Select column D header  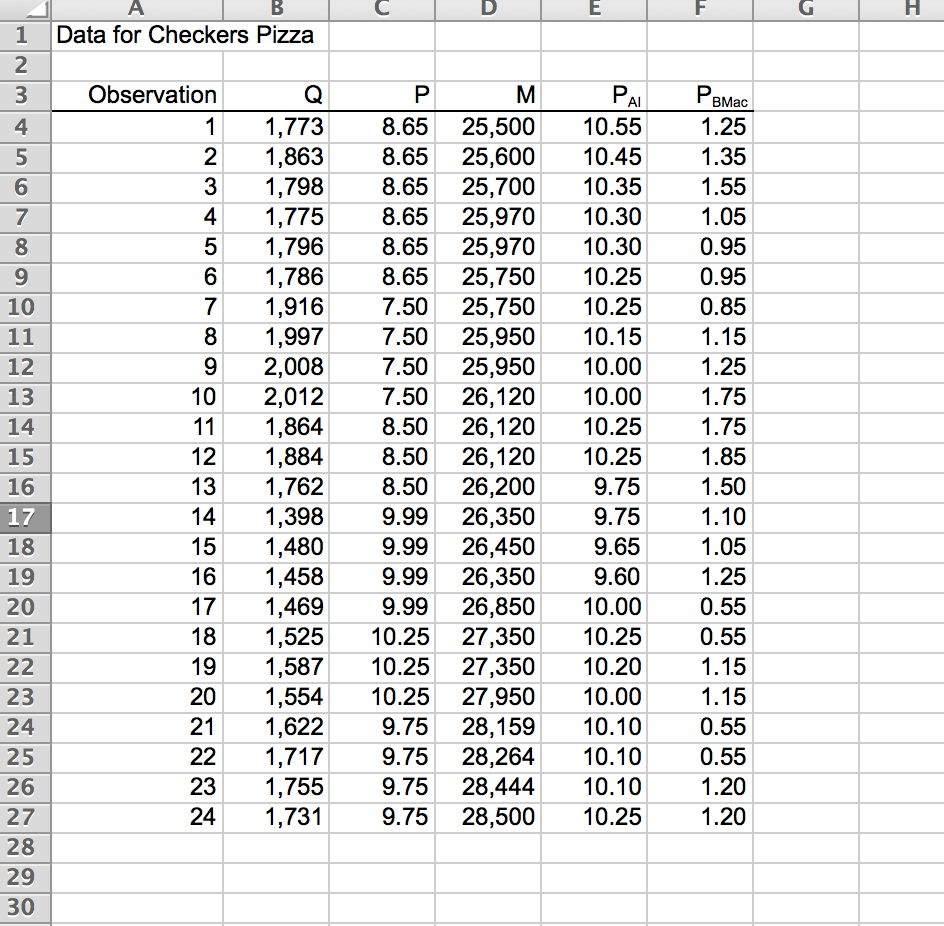click(489, 9)
